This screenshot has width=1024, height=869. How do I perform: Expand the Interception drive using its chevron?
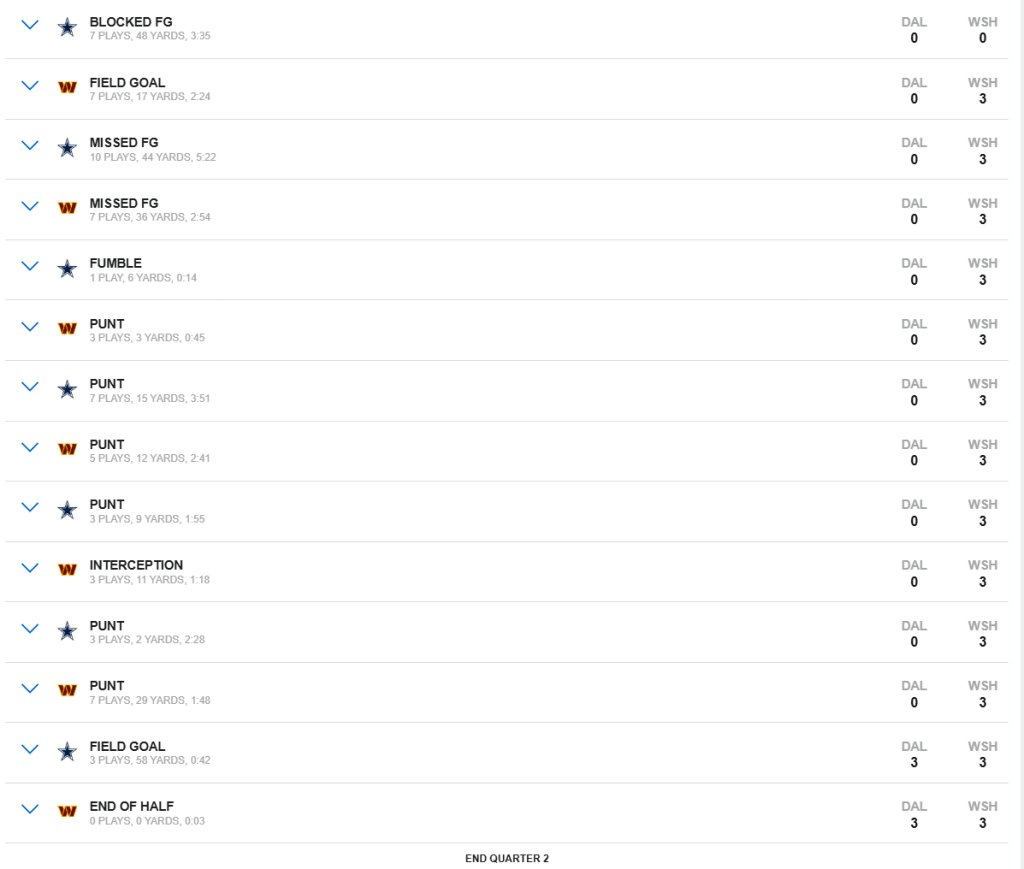click(x=30, y=568)
